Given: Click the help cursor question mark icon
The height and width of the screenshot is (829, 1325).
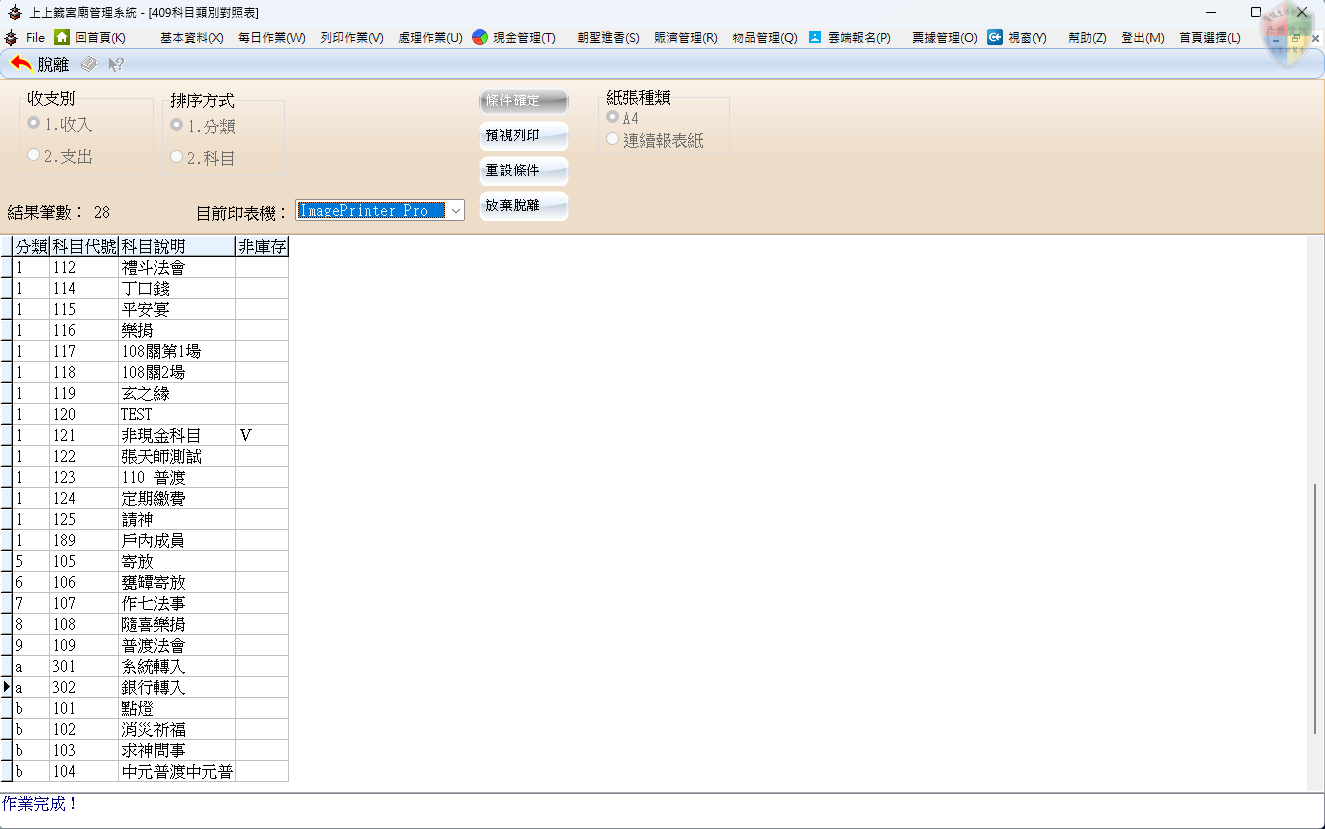Looking at the screenshot, I should coord(116,64).
